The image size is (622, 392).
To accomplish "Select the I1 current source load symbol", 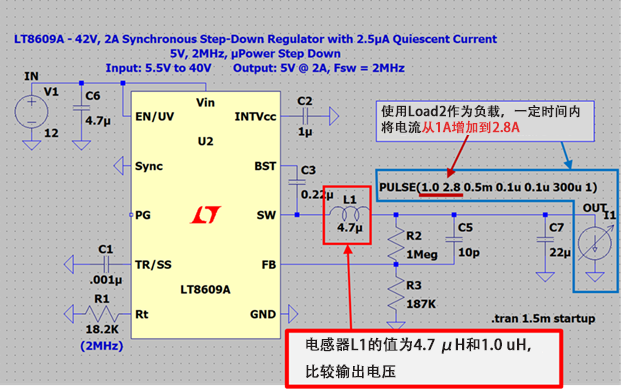I will (x=595, y=244).
